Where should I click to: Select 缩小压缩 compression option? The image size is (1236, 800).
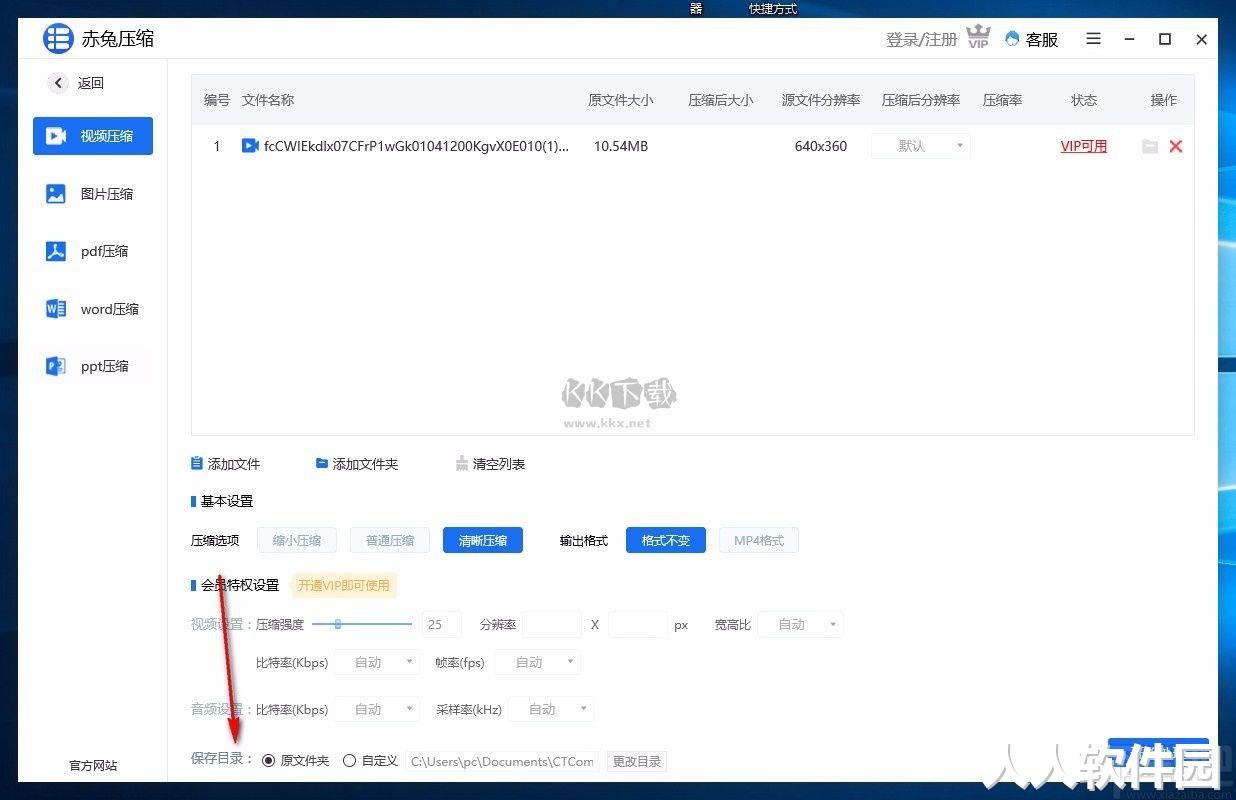[297, 540]
